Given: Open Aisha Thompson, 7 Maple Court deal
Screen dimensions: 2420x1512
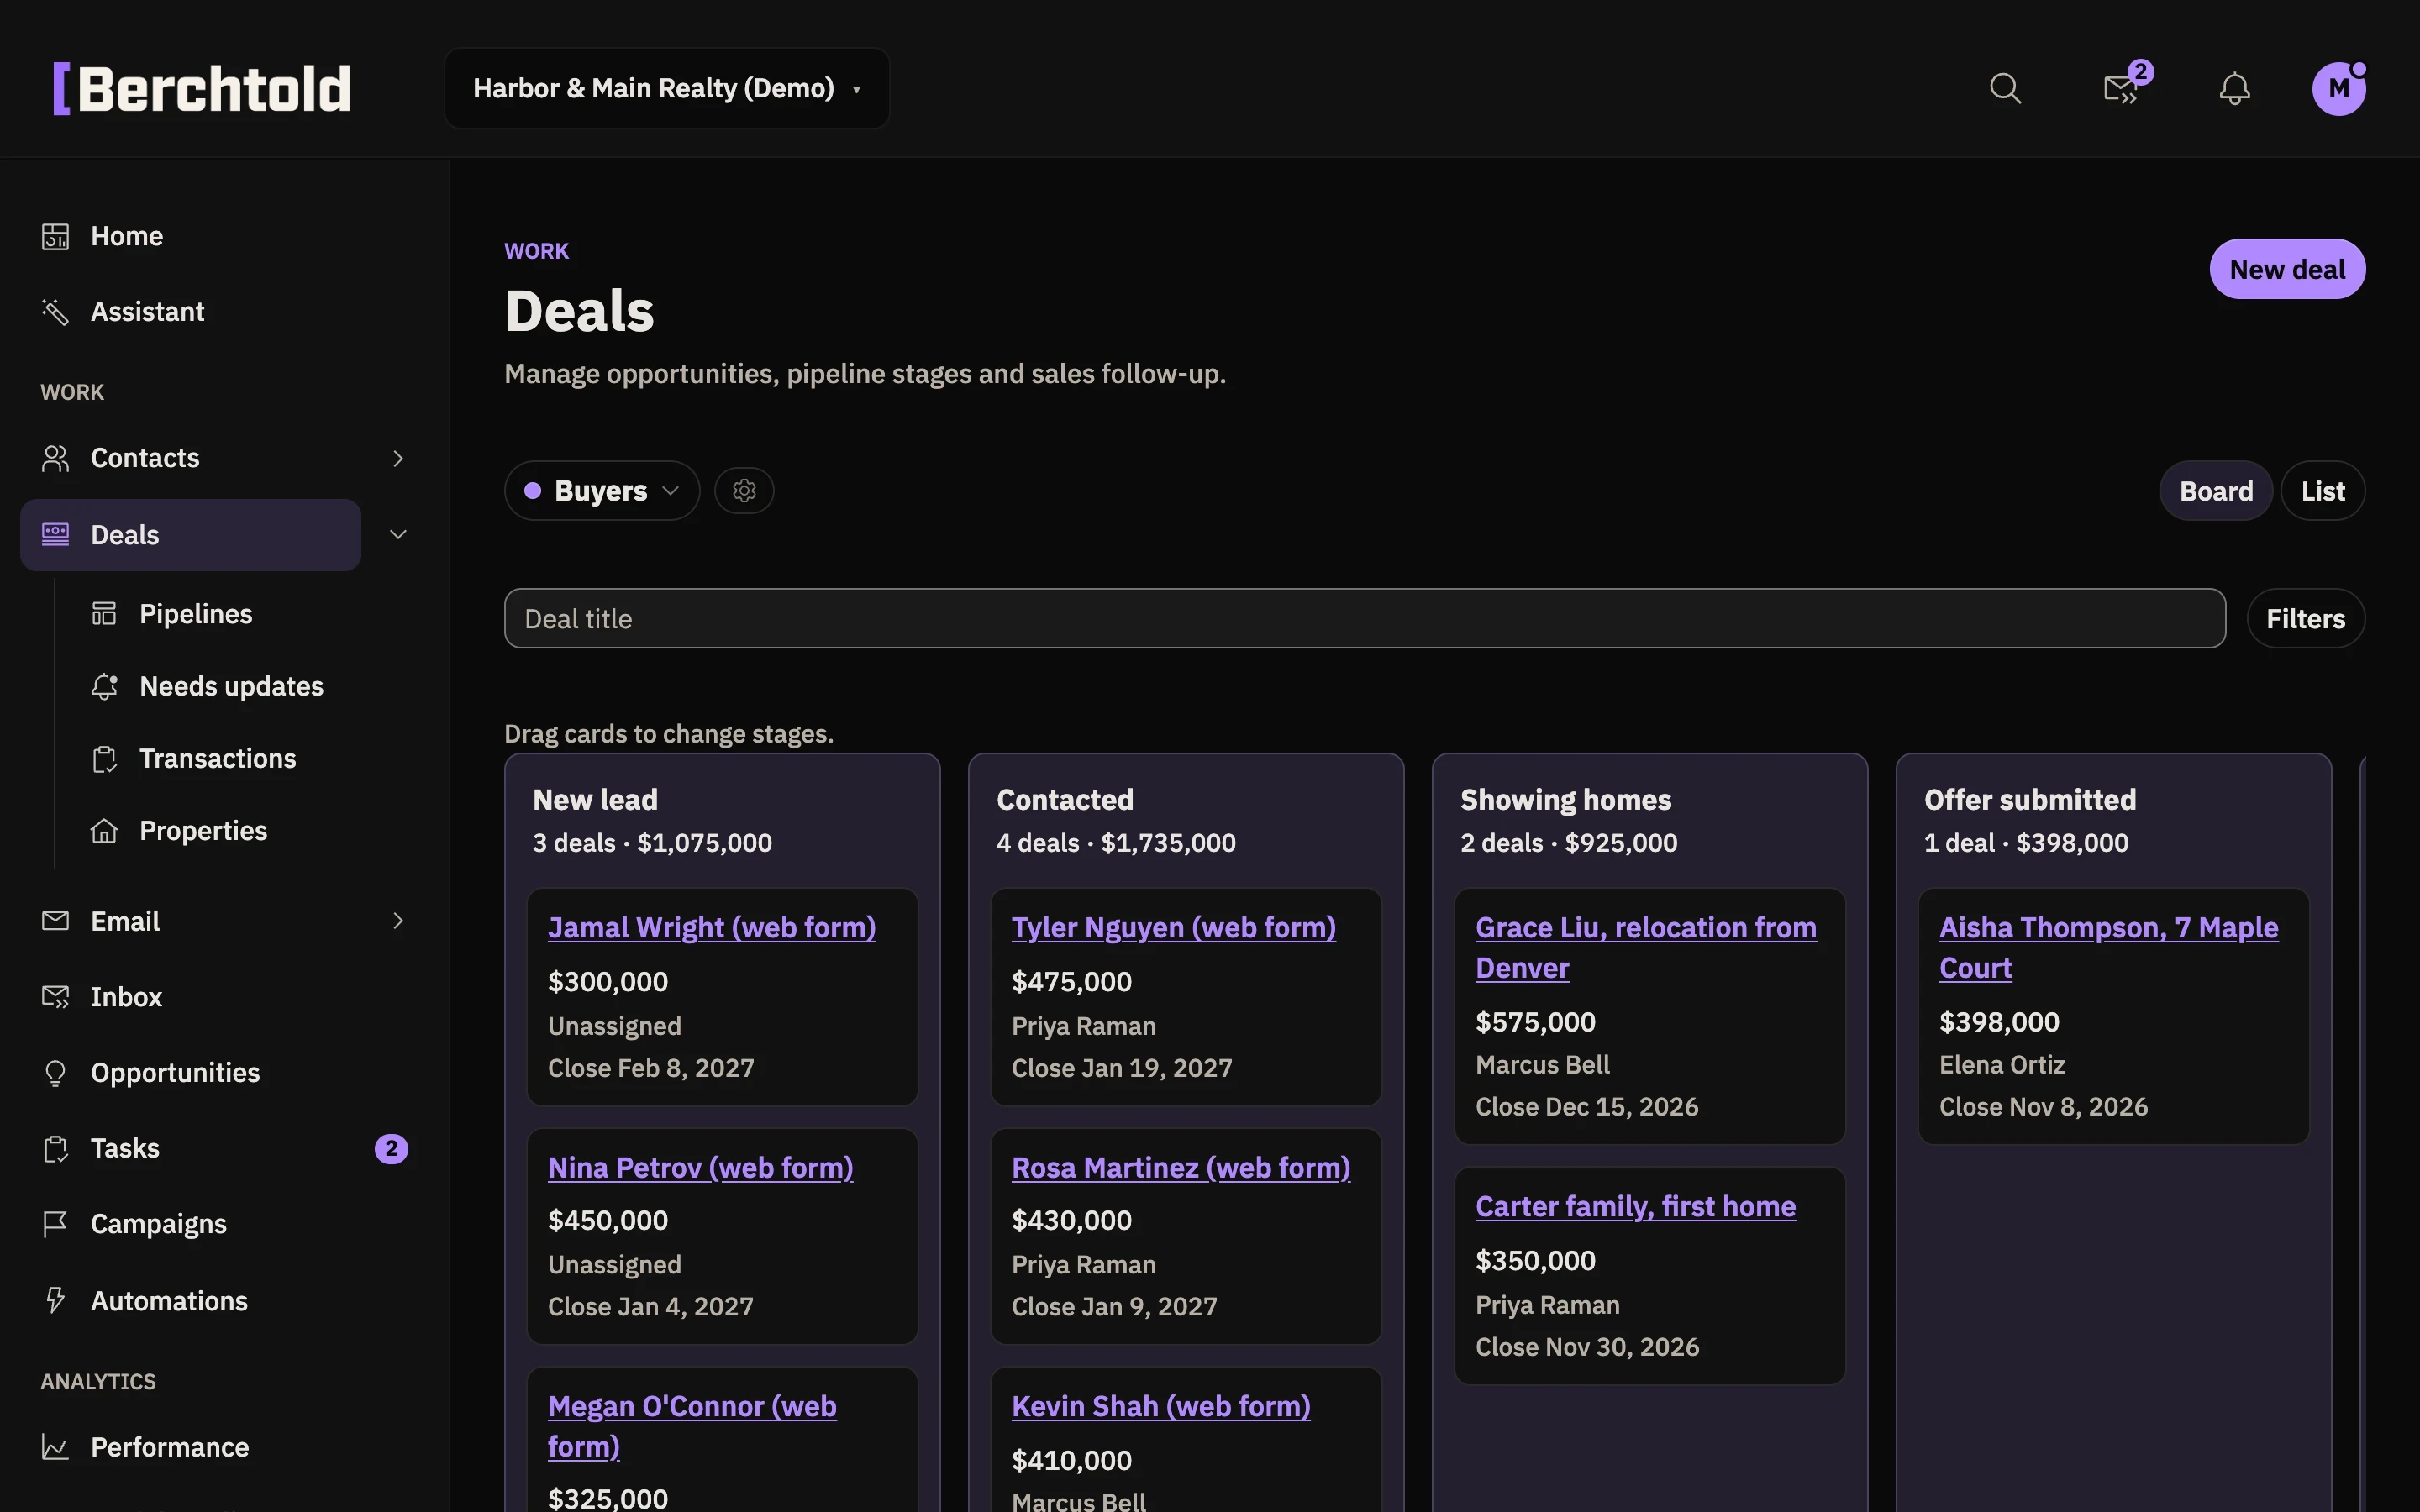Looking at the screenshot, I should [x=2108, y=948].
